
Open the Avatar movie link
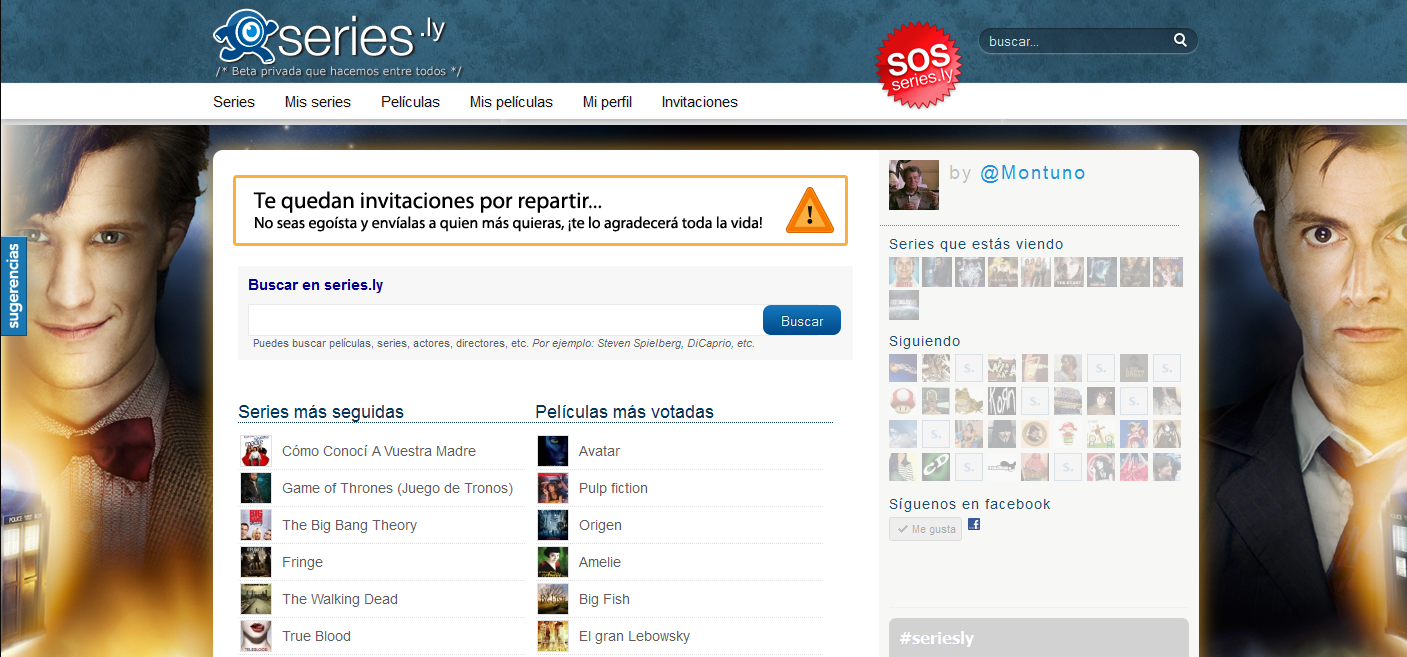pyautogui.click(x=600, y=451)
